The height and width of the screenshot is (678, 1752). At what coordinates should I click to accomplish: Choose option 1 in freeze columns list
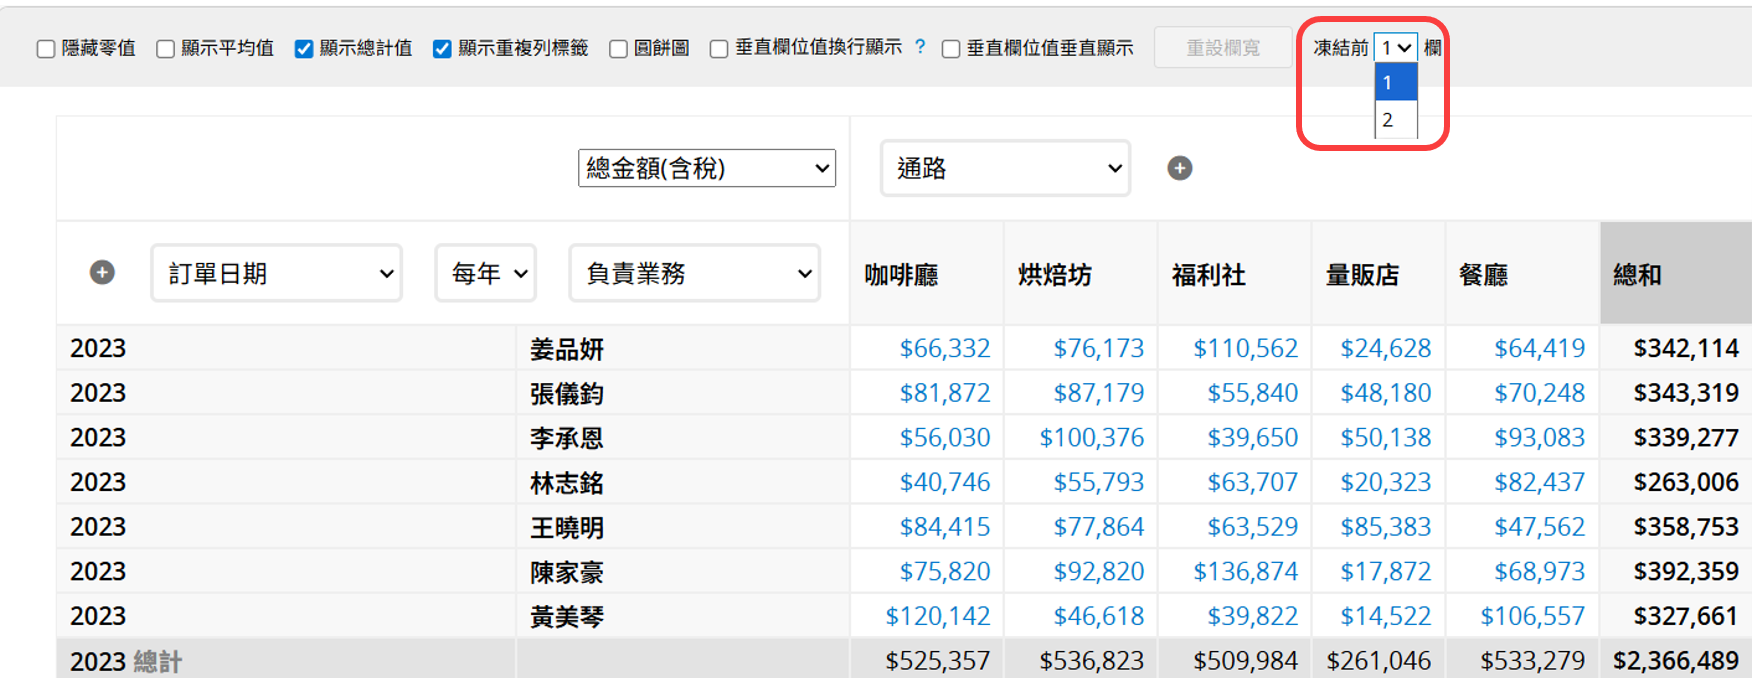pyautogui.click(x=1395, y=82)
